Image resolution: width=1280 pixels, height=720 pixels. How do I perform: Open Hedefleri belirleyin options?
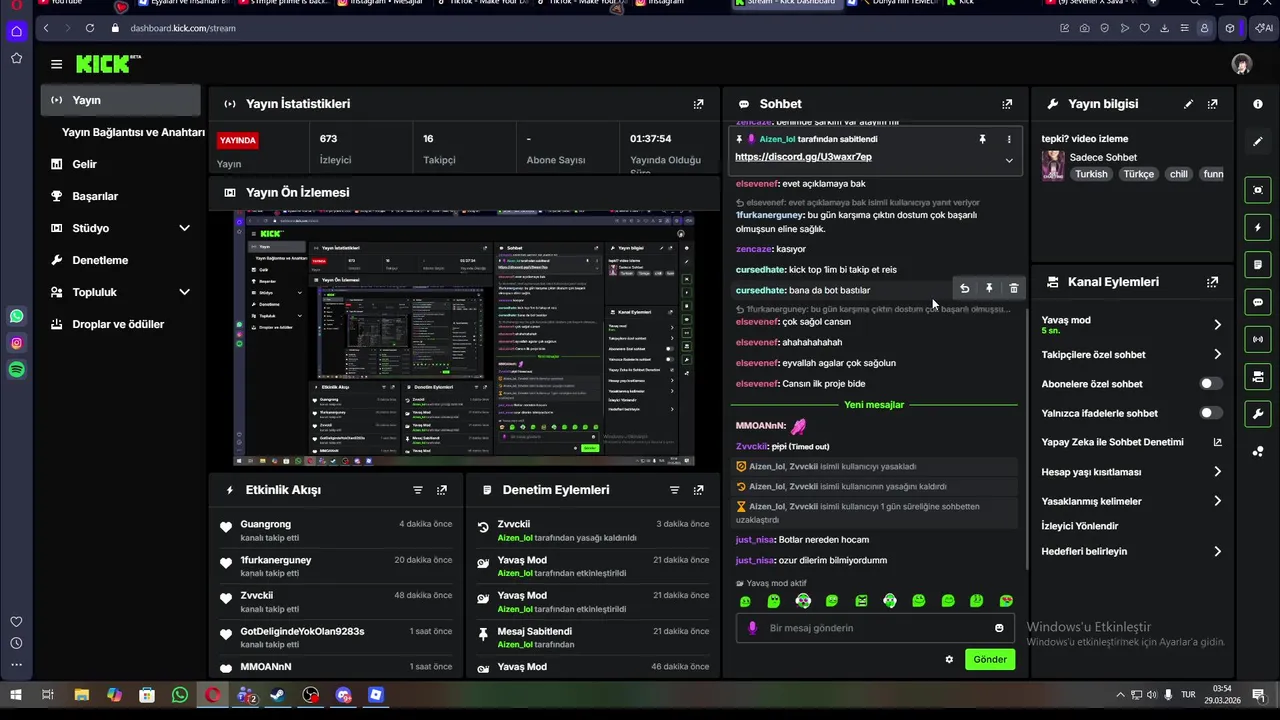(x=1217, y=551)
